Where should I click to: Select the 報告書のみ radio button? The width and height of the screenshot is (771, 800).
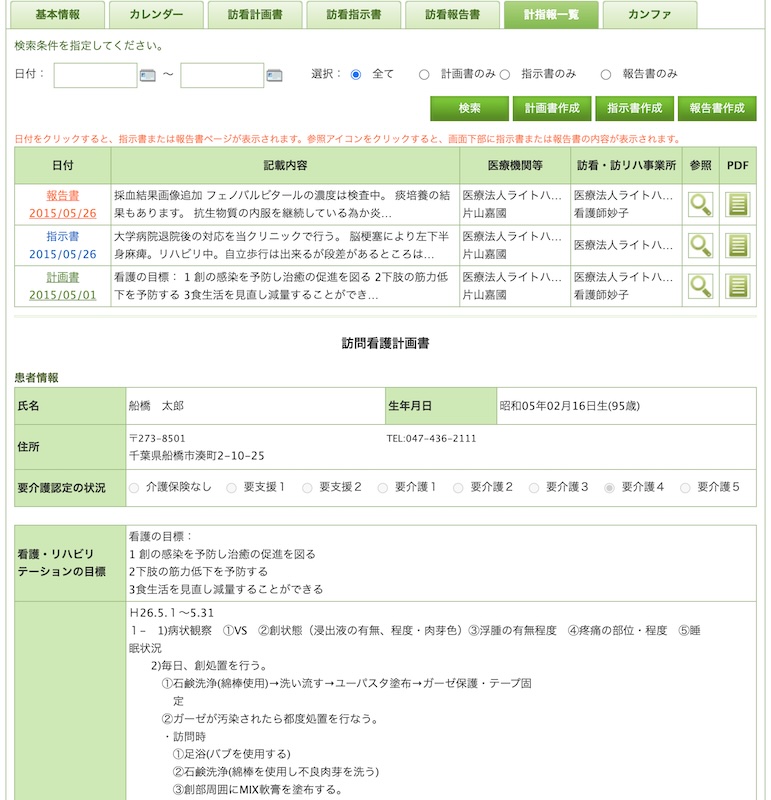606,74
